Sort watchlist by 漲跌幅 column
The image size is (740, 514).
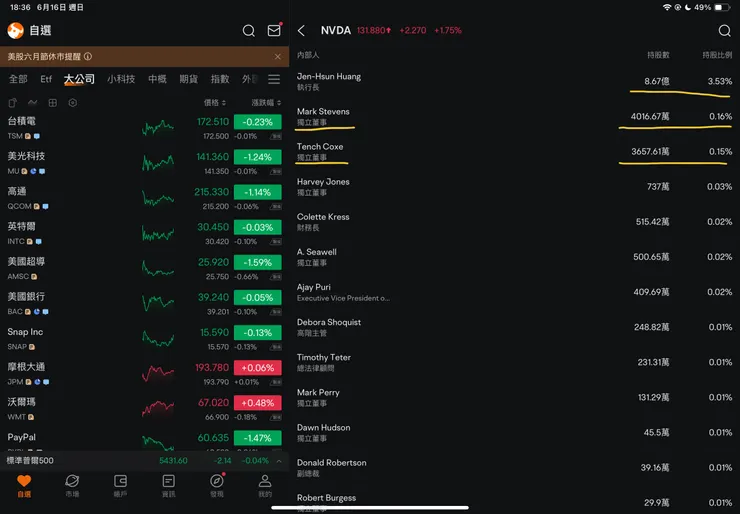click(x=266, y=102)
